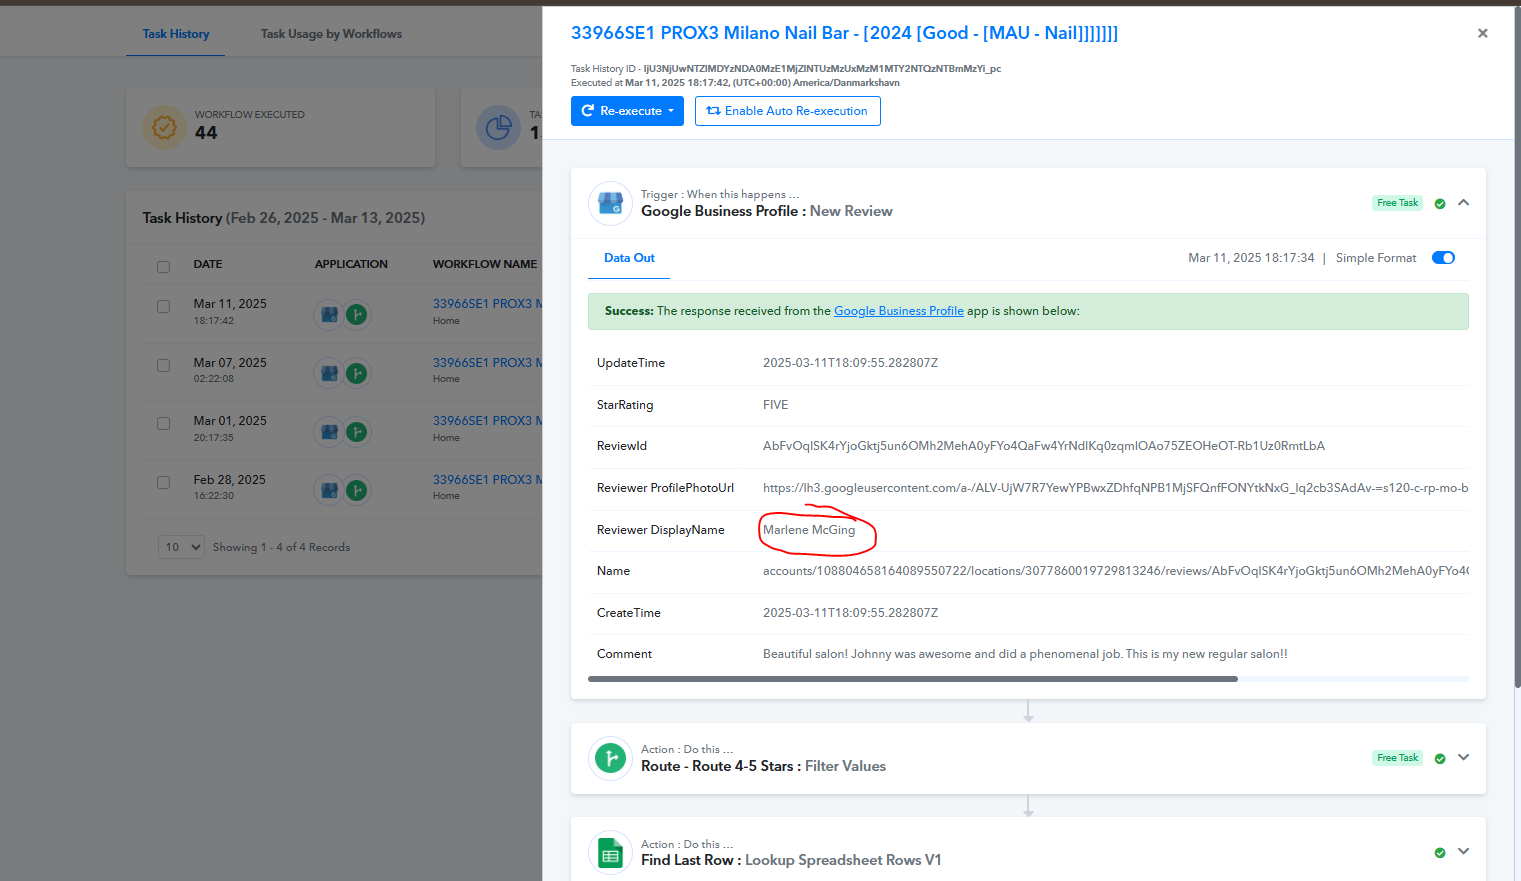This screenshot has height=881, width=1521.
Task: Click the Google Sheets step icon
Action: tap(610, 853)
